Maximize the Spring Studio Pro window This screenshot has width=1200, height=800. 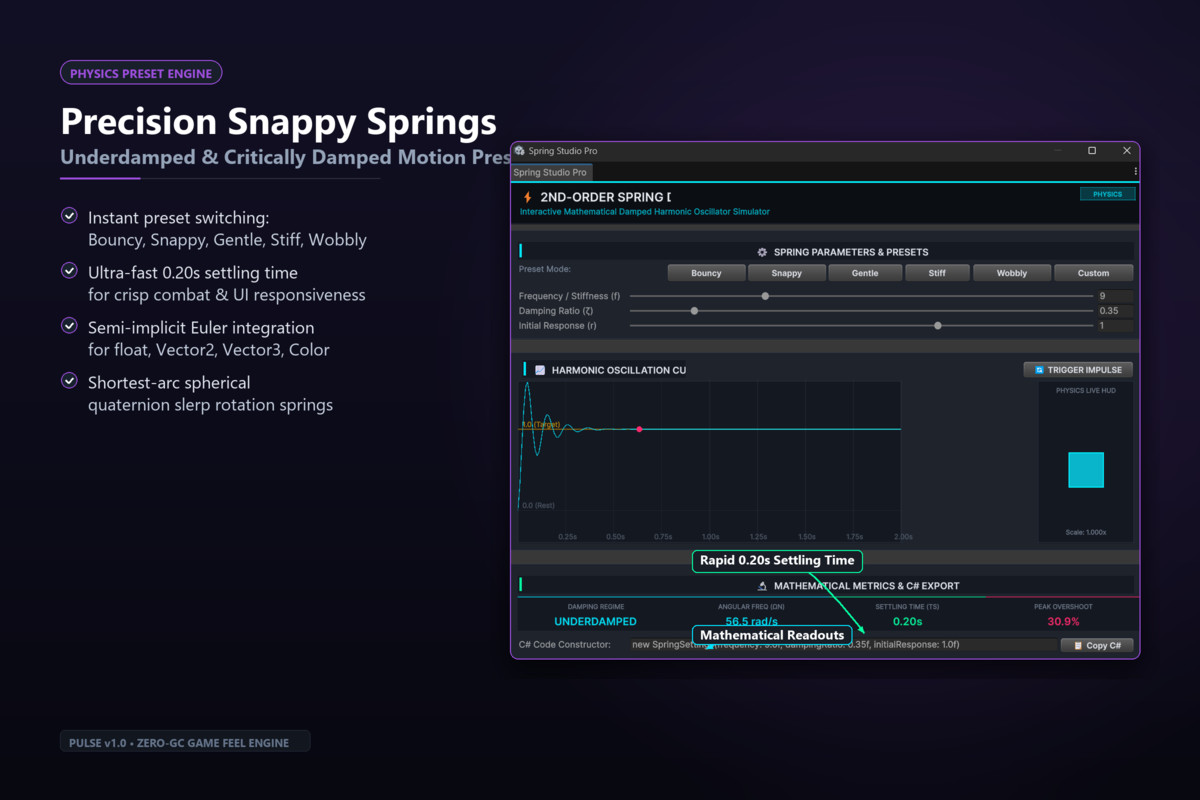[1092, 151]
